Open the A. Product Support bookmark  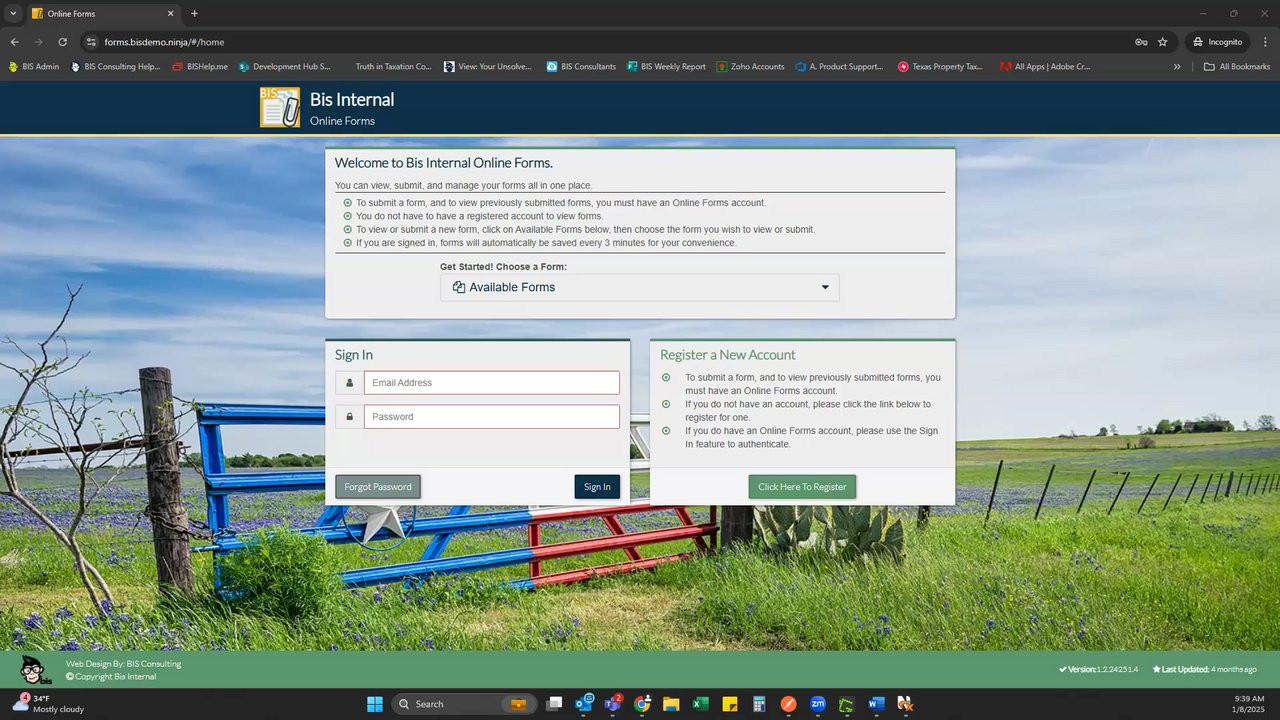pos(839,67)
